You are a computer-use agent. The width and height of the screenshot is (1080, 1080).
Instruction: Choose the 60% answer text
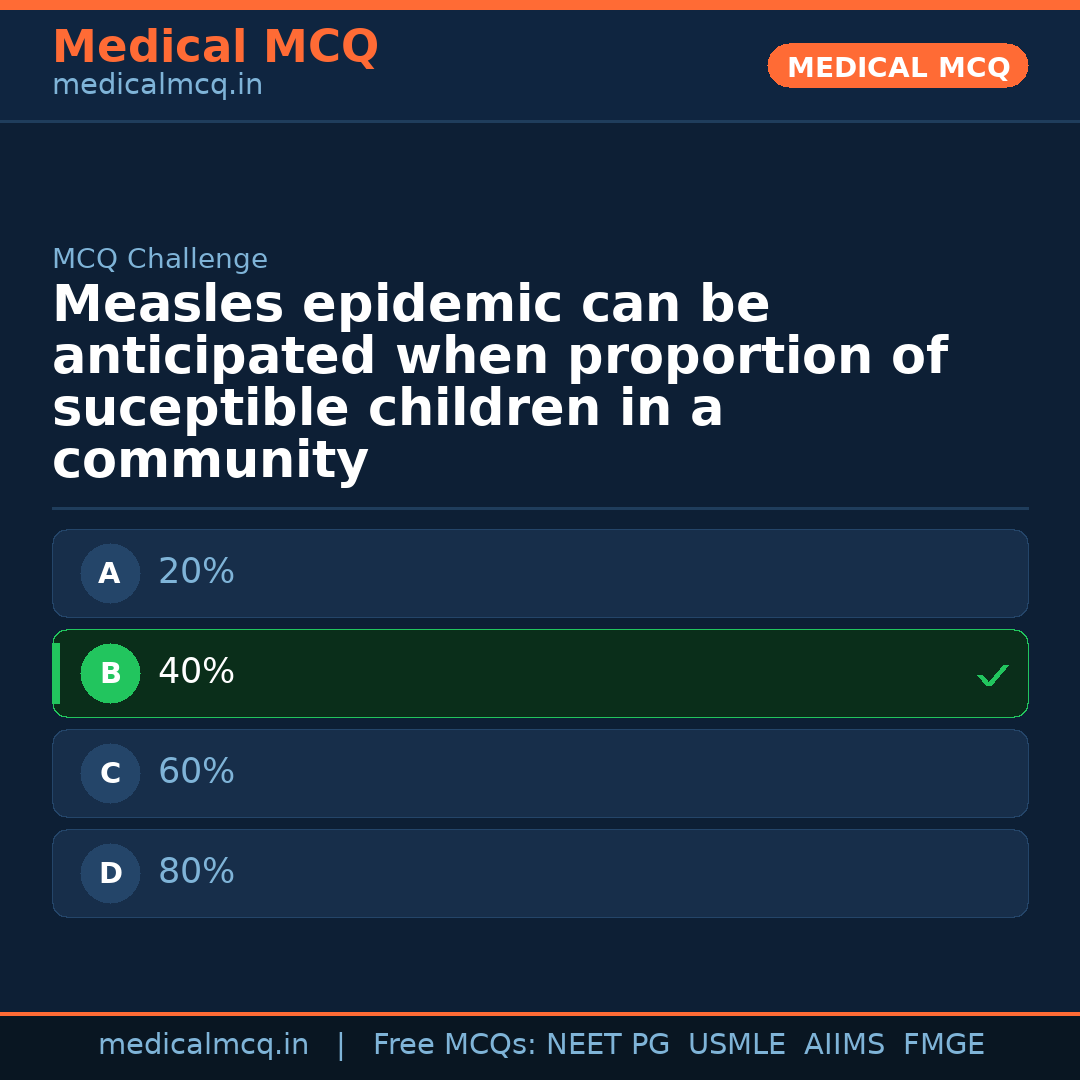(x=196, y=772)
